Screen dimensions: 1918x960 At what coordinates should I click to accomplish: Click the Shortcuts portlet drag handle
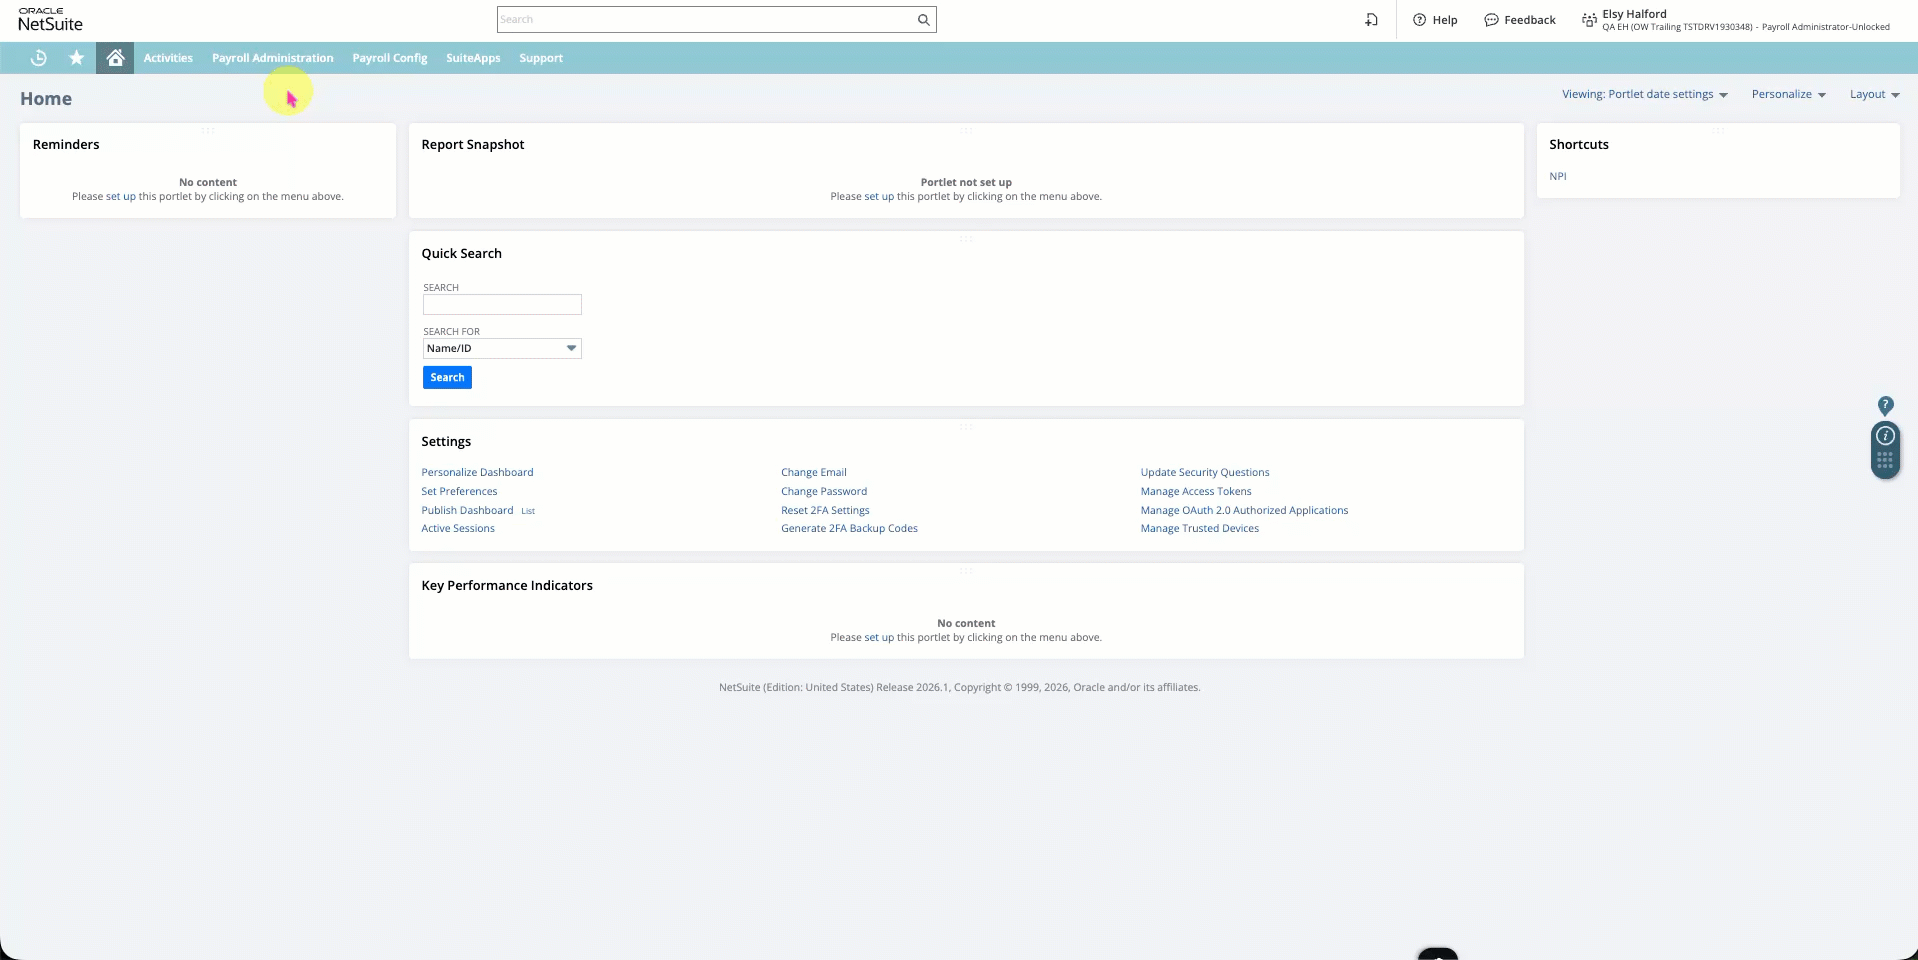point(1718,130)
